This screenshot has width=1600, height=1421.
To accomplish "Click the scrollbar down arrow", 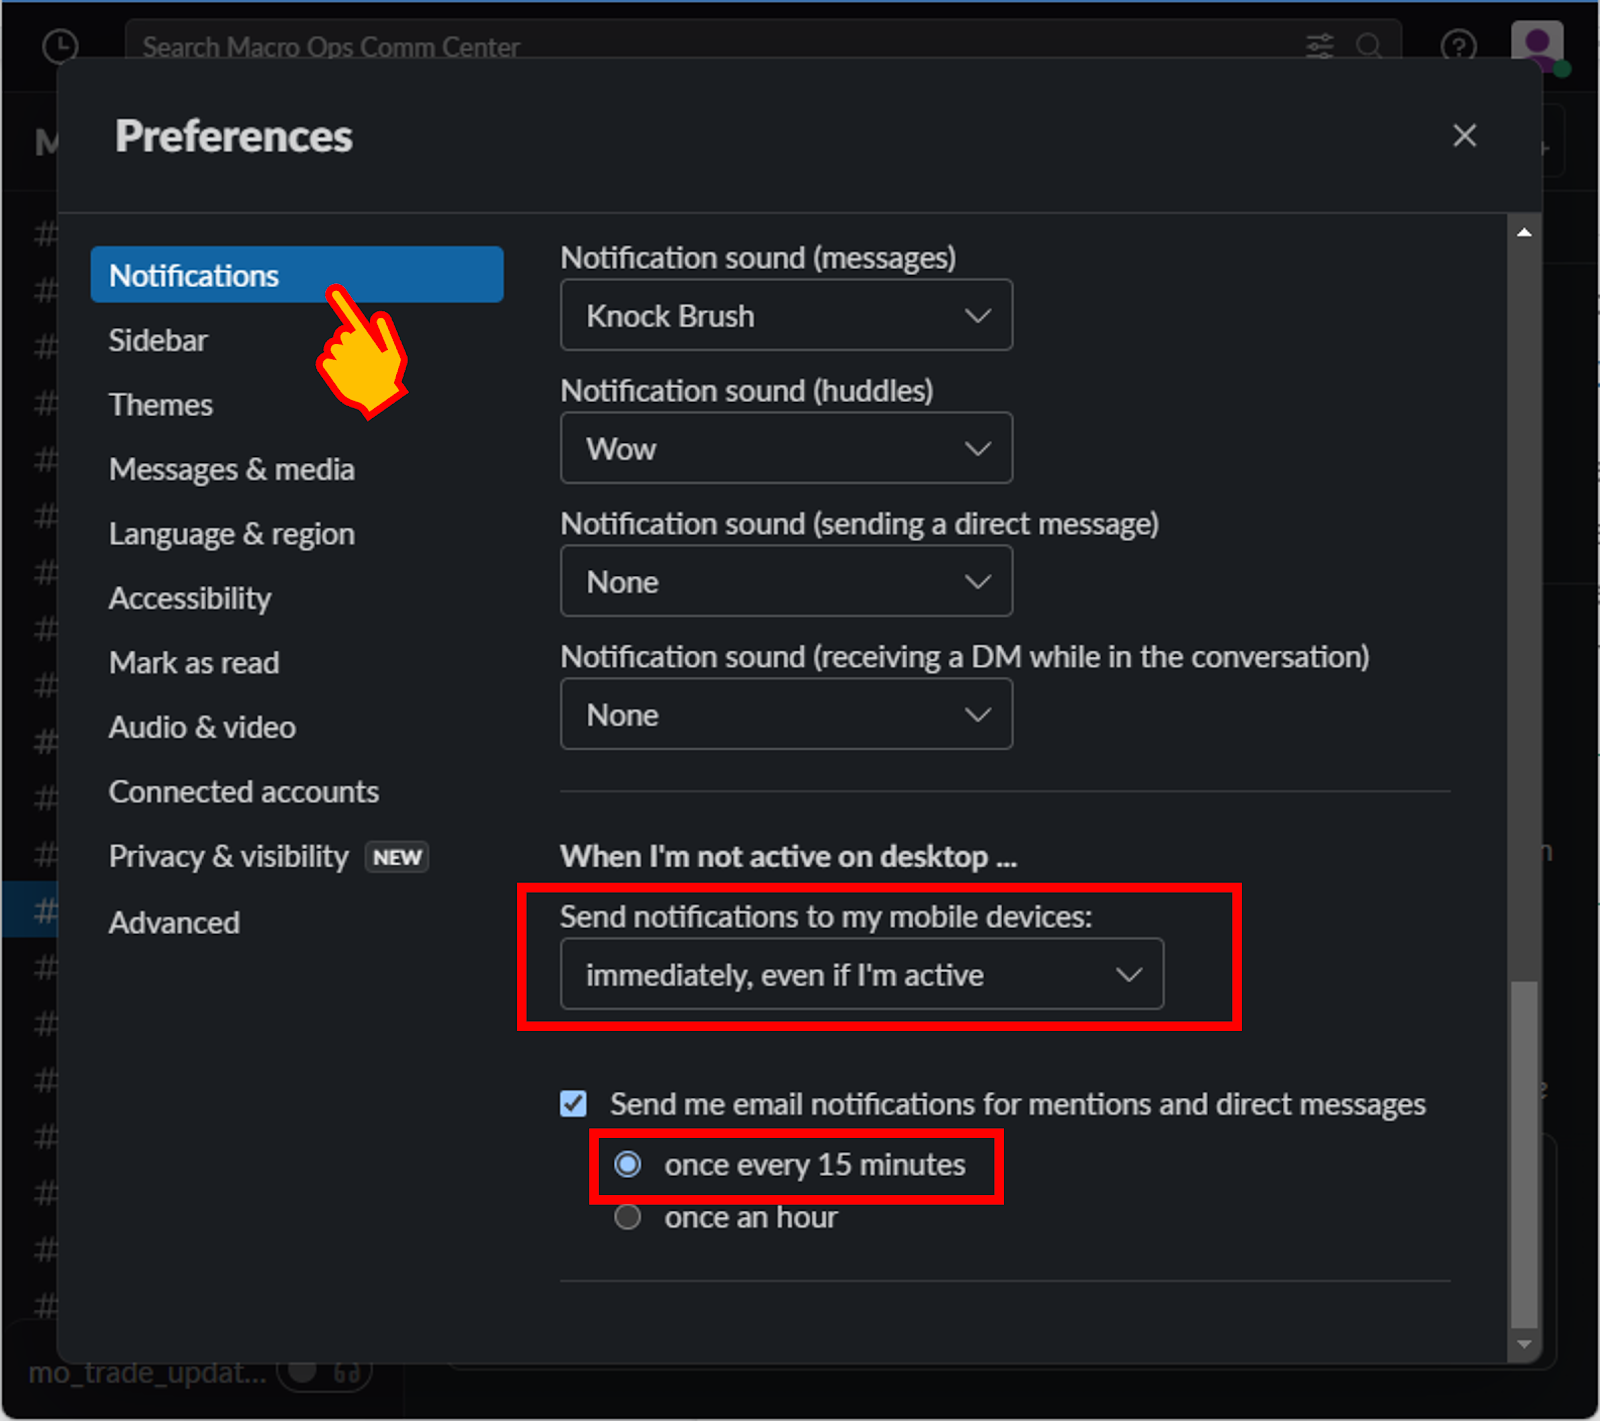I will pos(1524,1344).
